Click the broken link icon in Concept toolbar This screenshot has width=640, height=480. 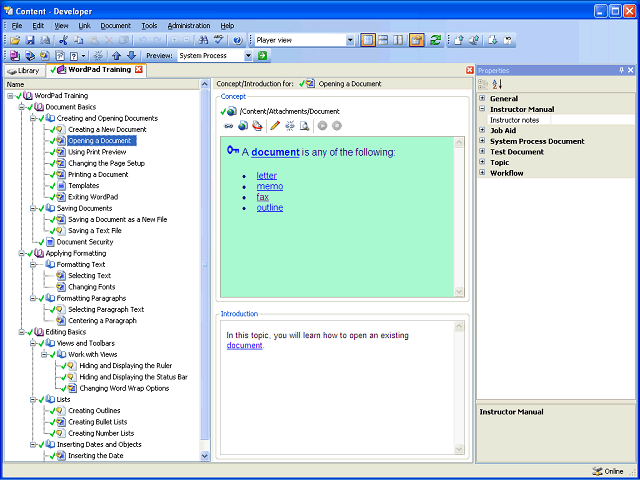(x=290, y=126)
